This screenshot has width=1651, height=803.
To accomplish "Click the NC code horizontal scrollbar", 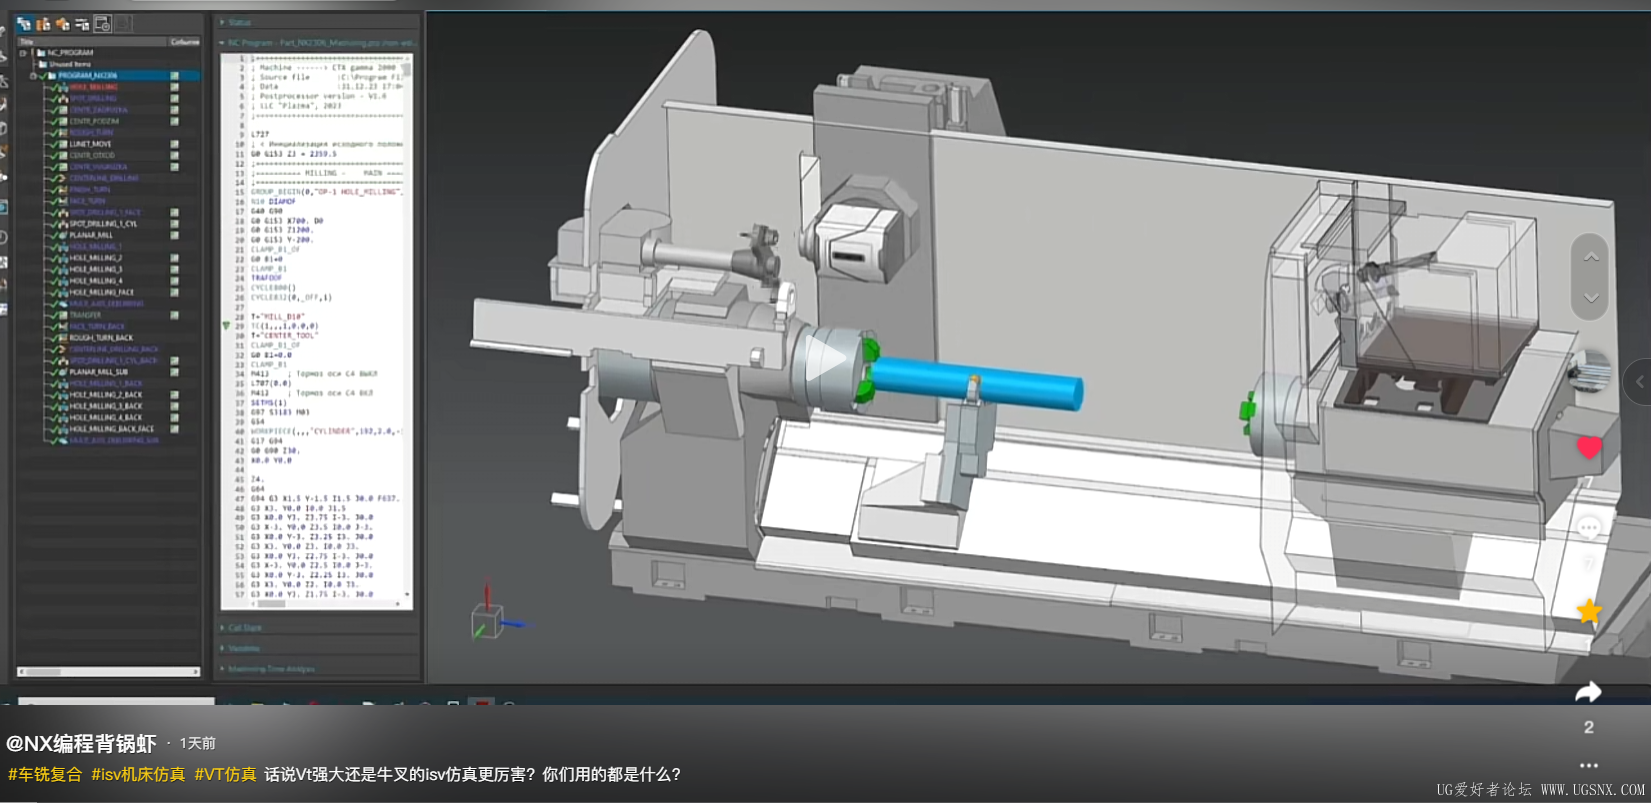I will click(327, 604).
